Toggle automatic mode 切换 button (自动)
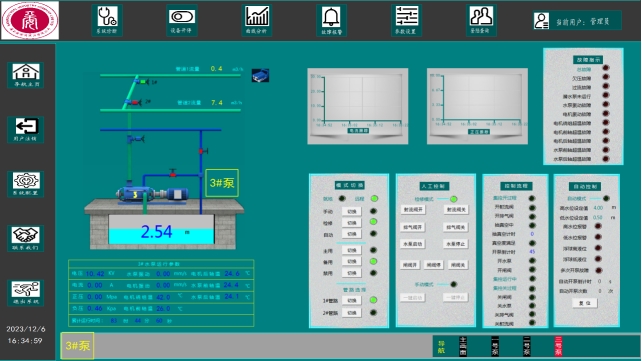 click(352, 234)
